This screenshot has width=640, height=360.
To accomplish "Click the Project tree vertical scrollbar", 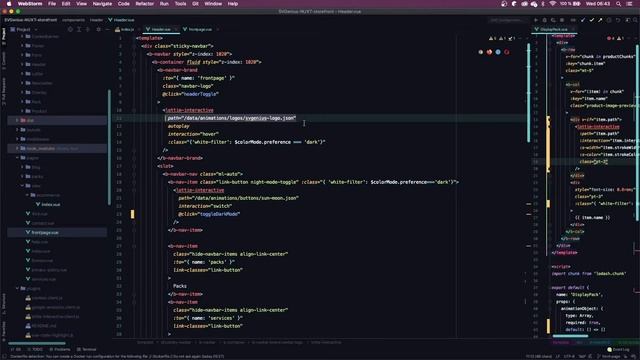I will [x=109, y=147].
